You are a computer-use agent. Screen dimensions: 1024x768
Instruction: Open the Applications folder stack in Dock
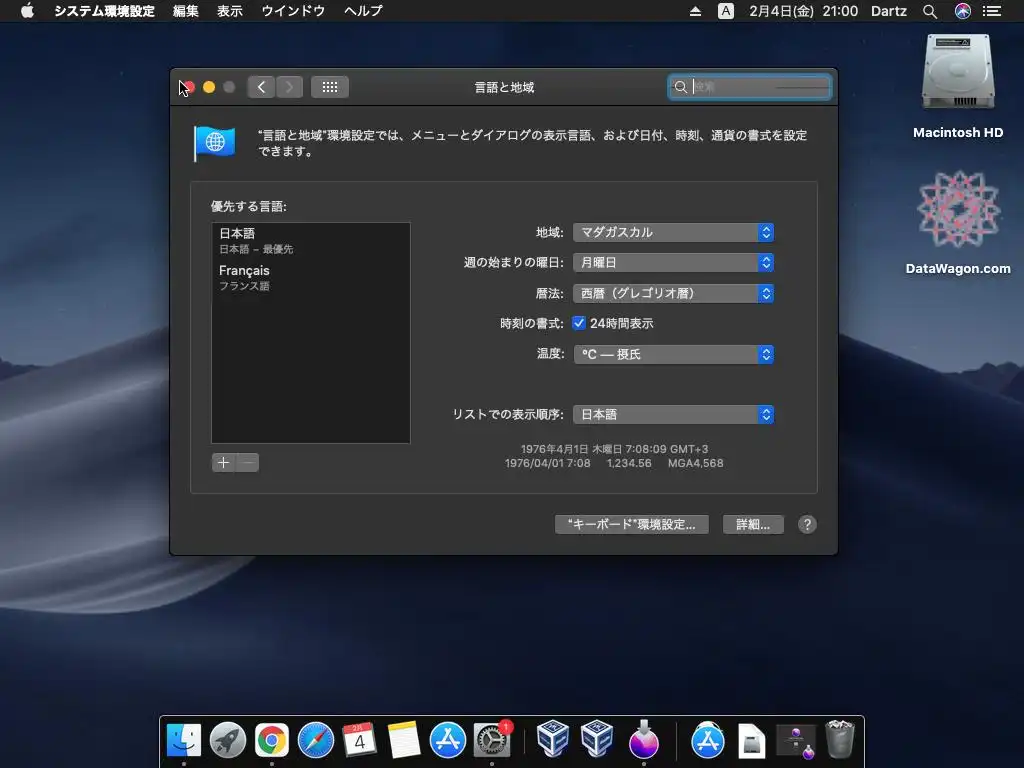[708, 741]
